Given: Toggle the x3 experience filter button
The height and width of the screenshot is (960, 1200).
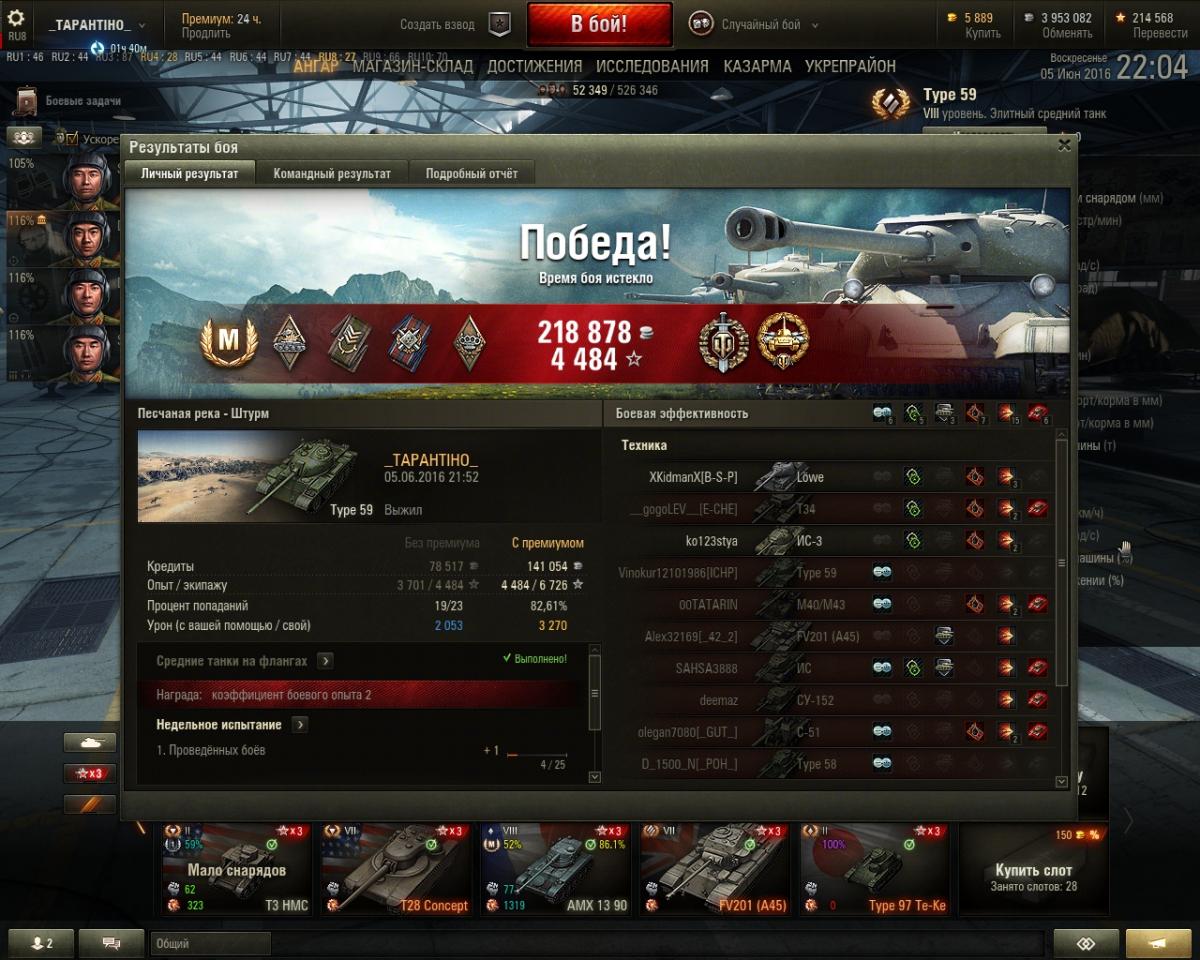Looking at the screenshot, I should coord(90,773).
